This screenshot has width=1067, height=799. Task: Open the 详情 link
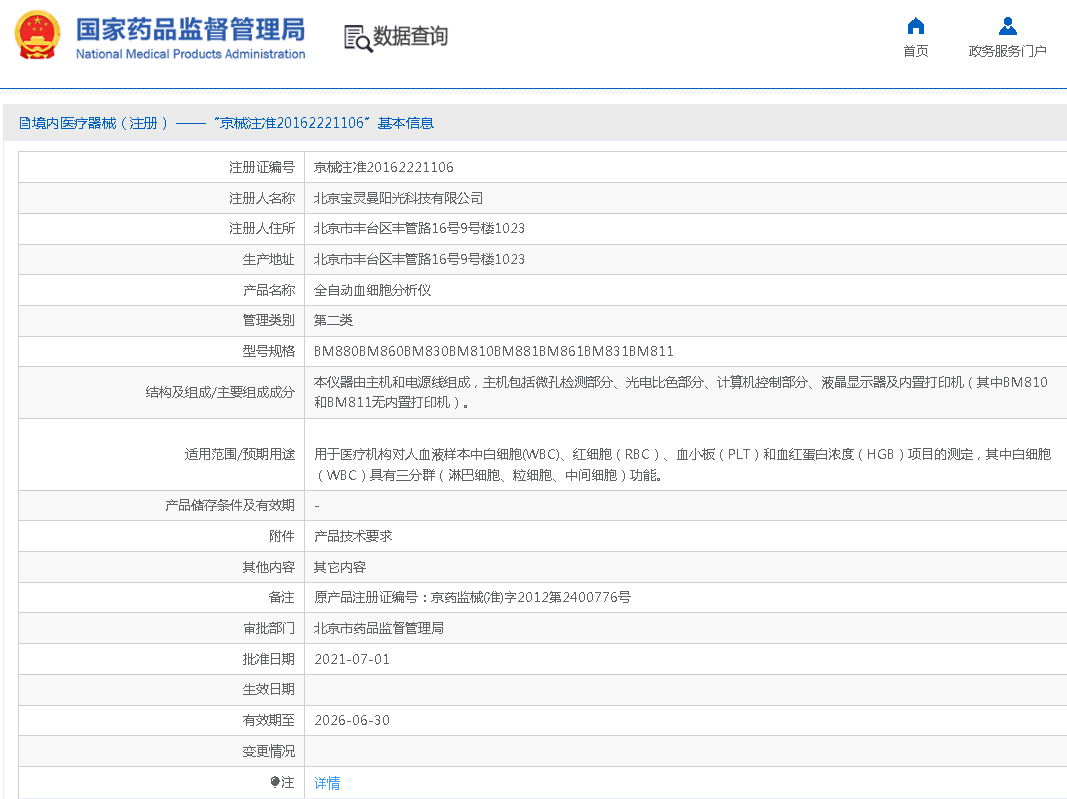[x=327, y=783]
